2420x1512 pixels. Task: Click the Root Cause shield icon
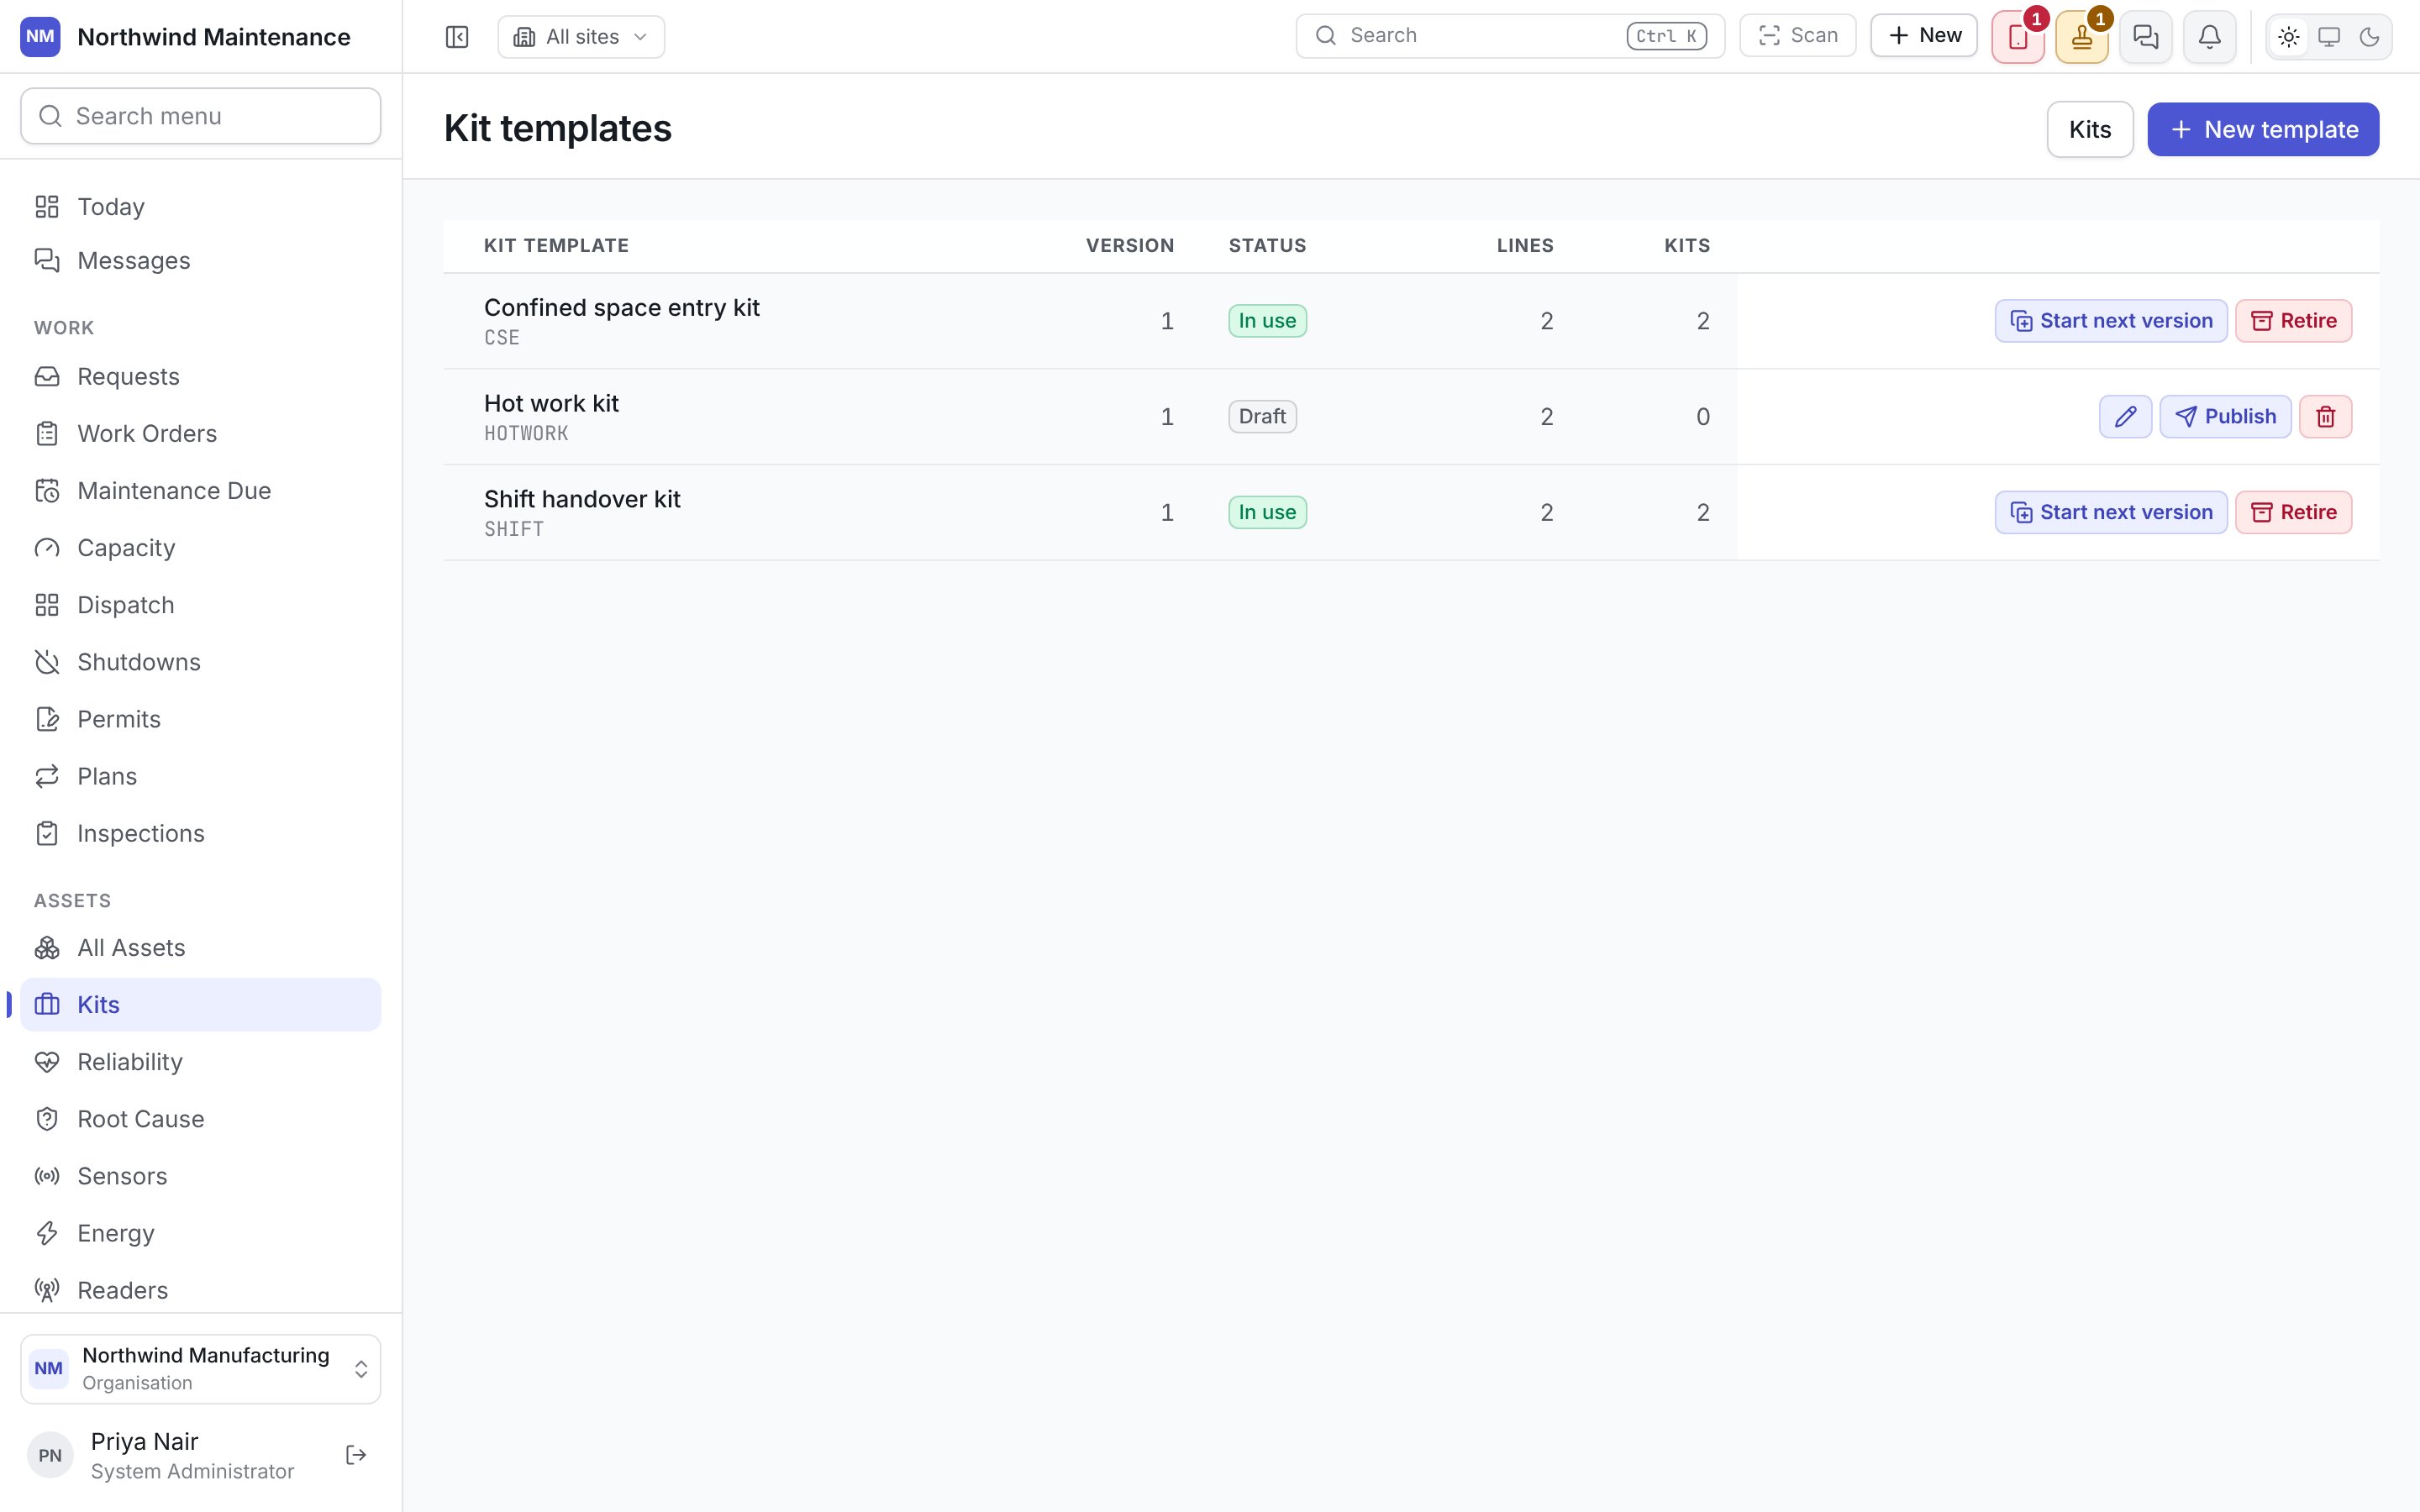47,1119
